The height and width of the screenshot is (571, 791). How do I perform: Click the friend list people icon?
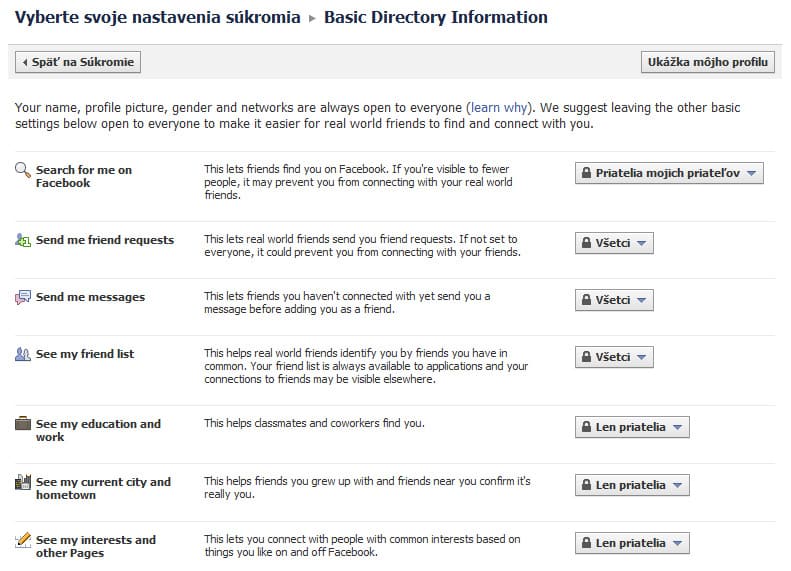[x=23, y=354]
